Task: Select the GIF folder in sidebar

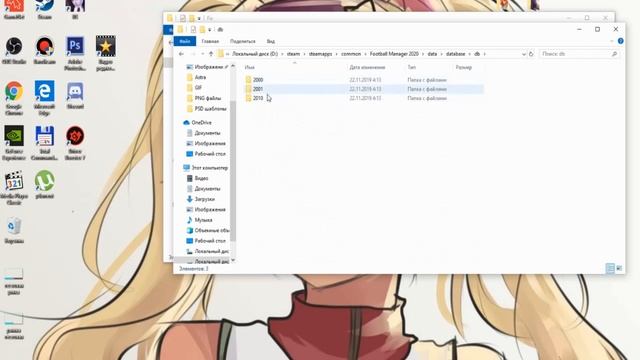Action: [194, 88]
